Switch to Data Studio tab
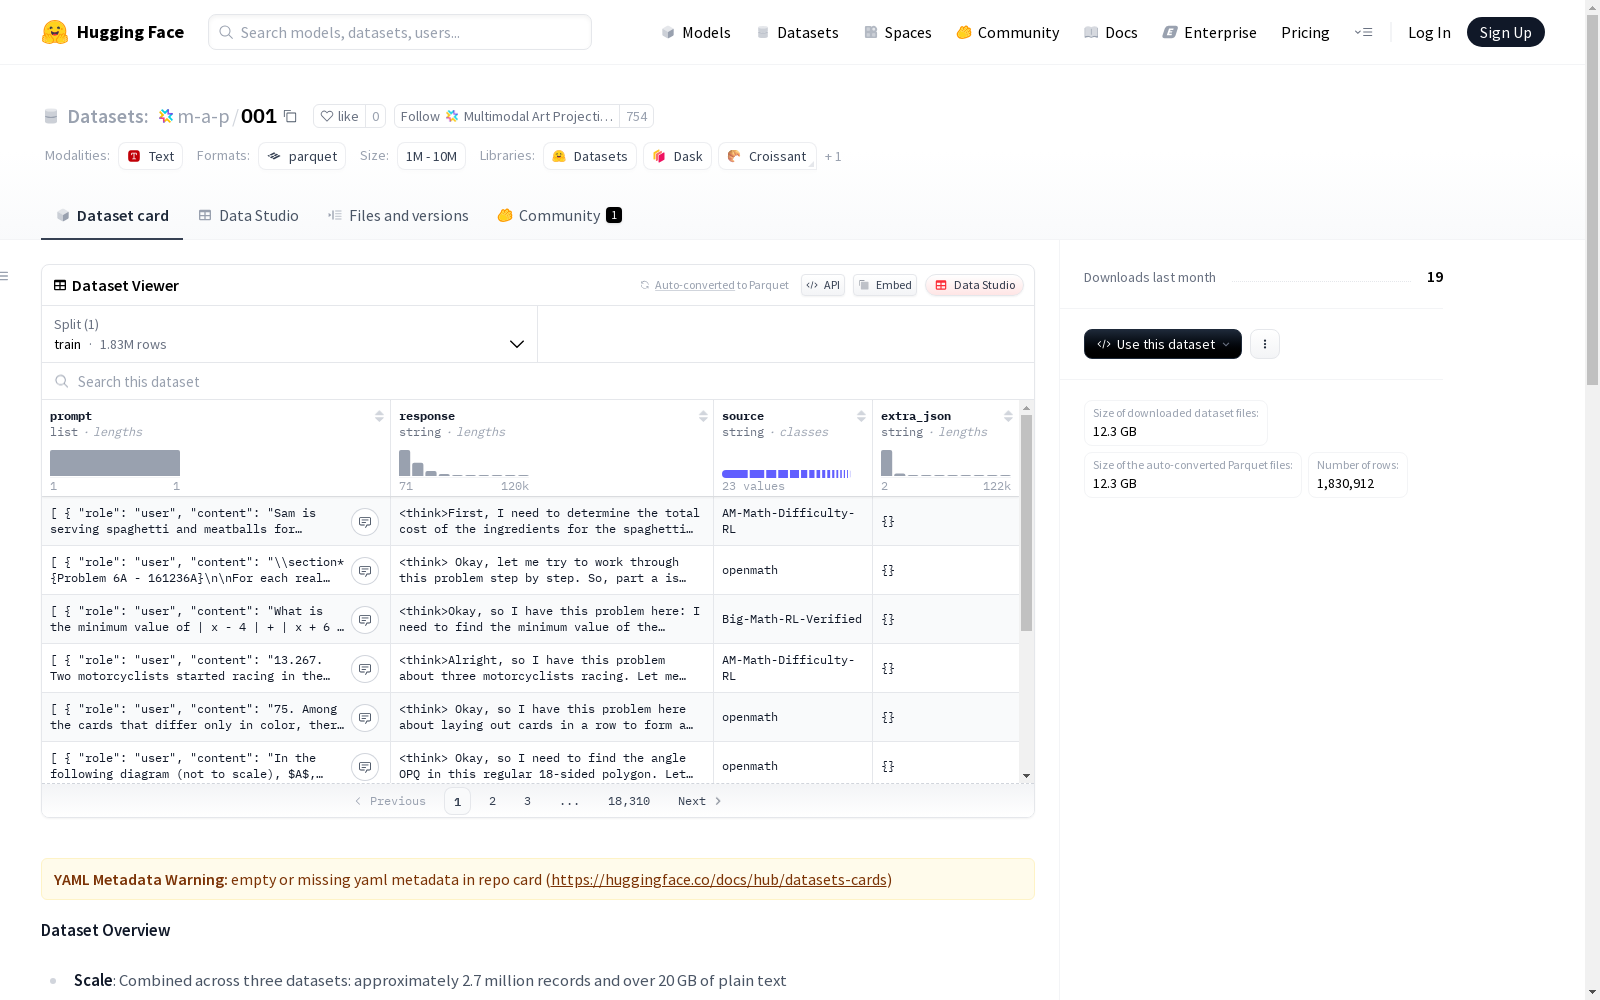Image resolution: width=1600 pixels, height=1000 pixels. tap(248, 215)
